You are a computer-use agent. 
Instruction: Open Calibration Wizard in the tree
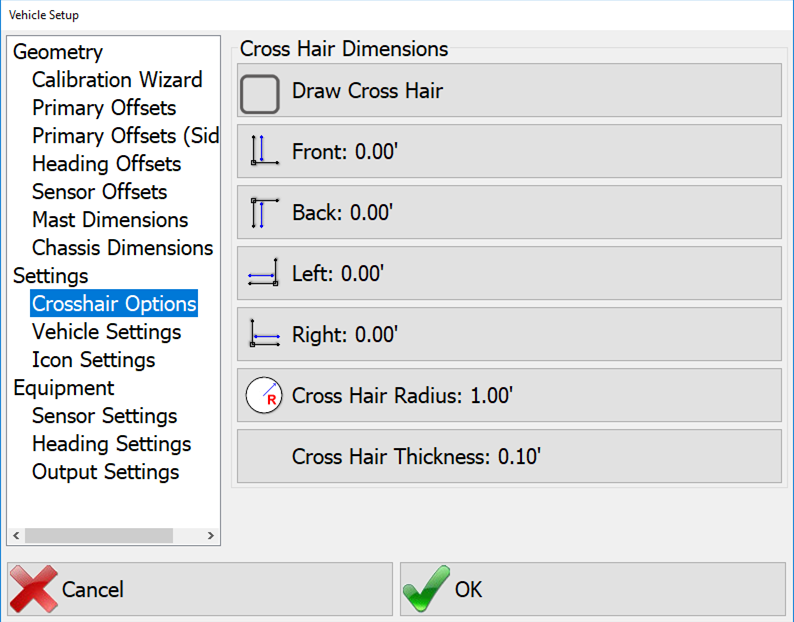[117, 80]
